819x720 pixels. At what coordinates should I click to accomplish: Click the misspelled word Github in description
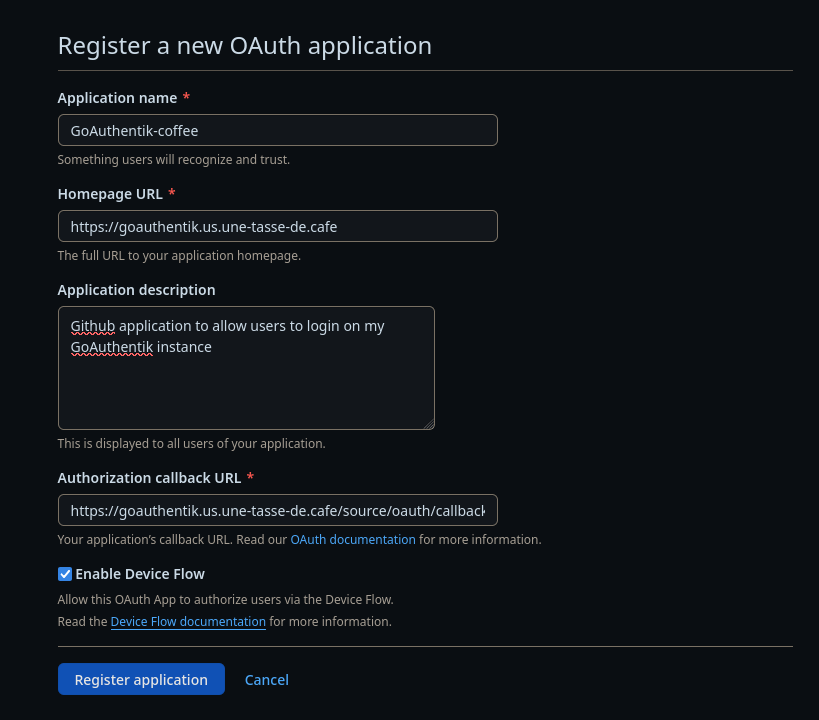click(92, 326)
